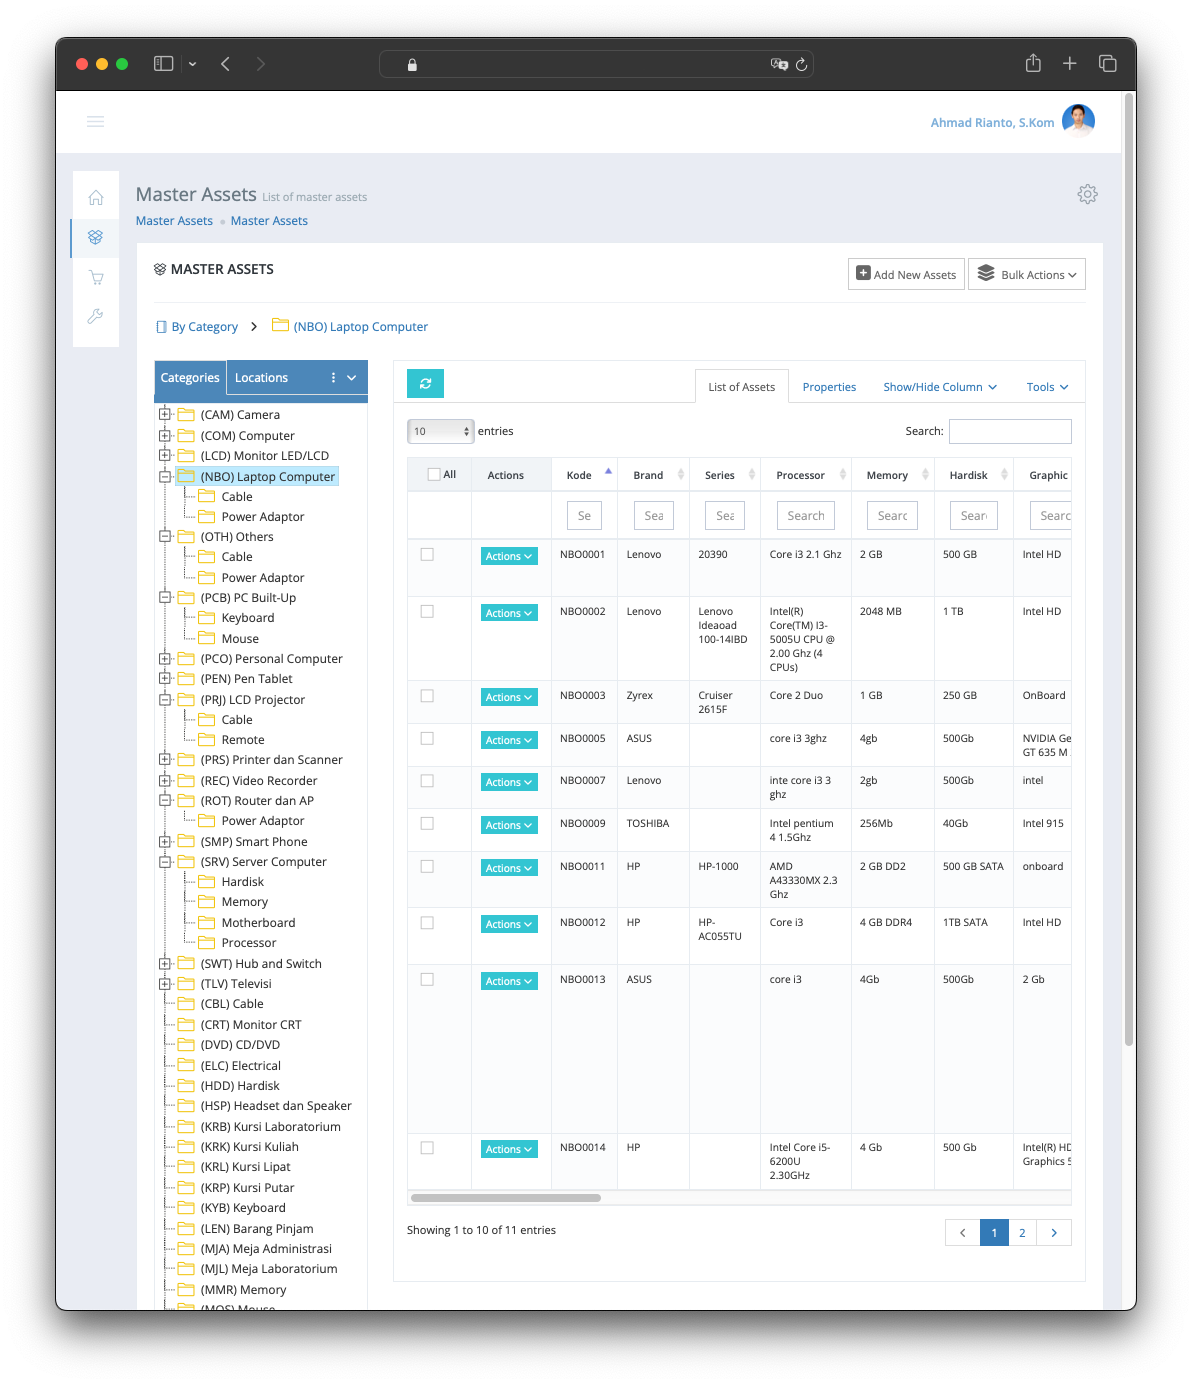This screenshot has height=1384, width=1192.
Task: Click the user profile avatar
Action: click(1078, 121)
